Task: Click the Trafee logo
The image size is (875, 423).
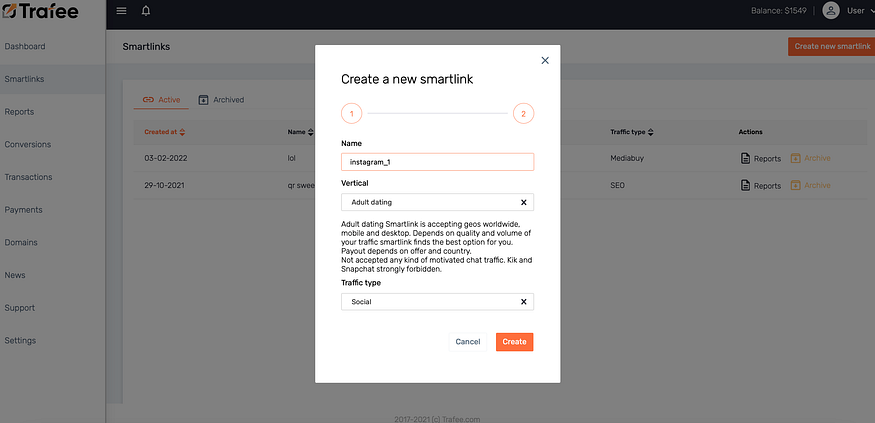Action: pos(40,11)
